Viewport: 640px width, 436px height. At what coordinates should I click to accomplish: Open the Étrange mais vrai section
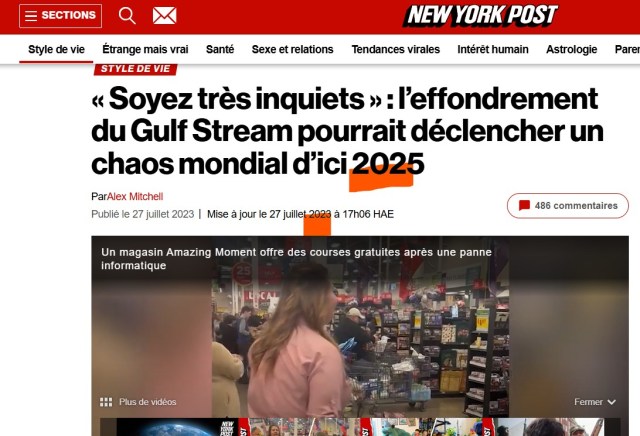point(145,49)
